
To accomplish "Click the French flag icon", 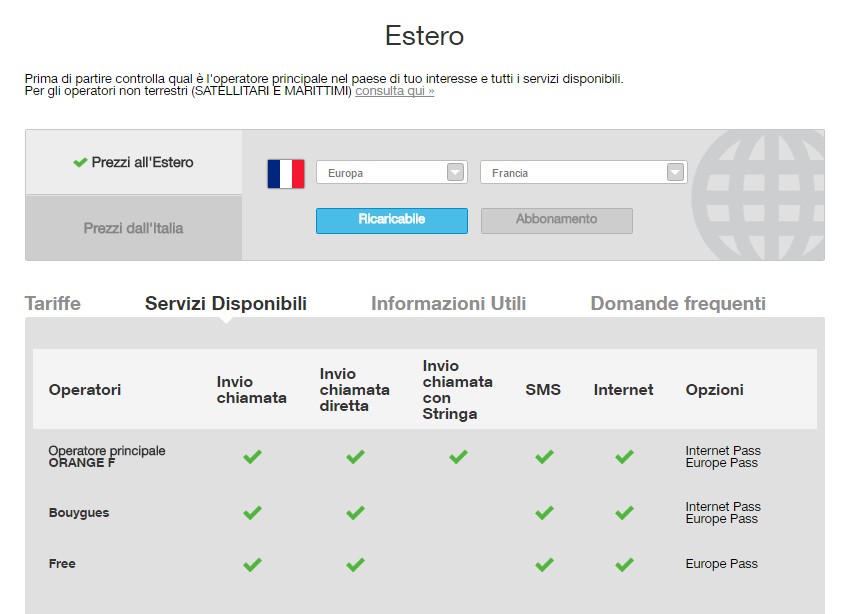I will tap(286, 174).
